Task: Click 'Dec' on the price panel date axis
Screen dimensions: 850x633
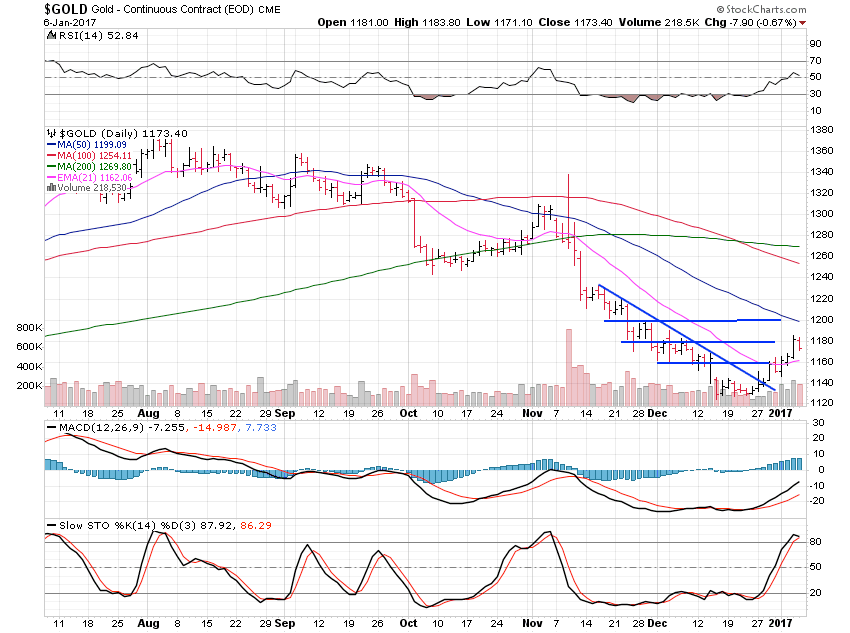Action: [x=657, y=414]
